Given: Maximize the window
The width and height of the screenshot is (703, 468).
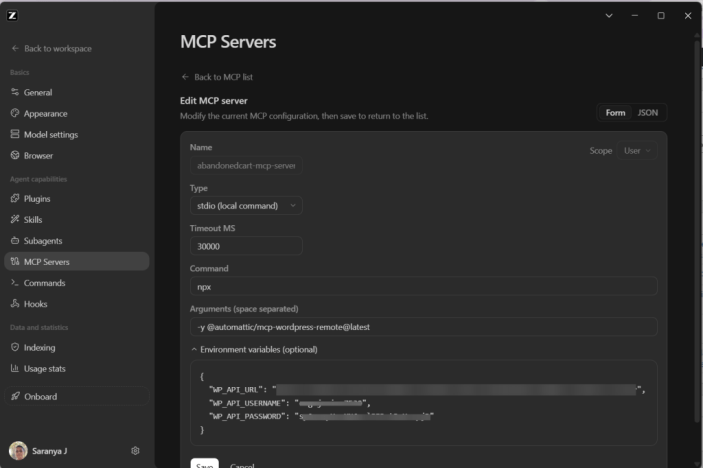Looking at the screenshot, I should [661, 16].
